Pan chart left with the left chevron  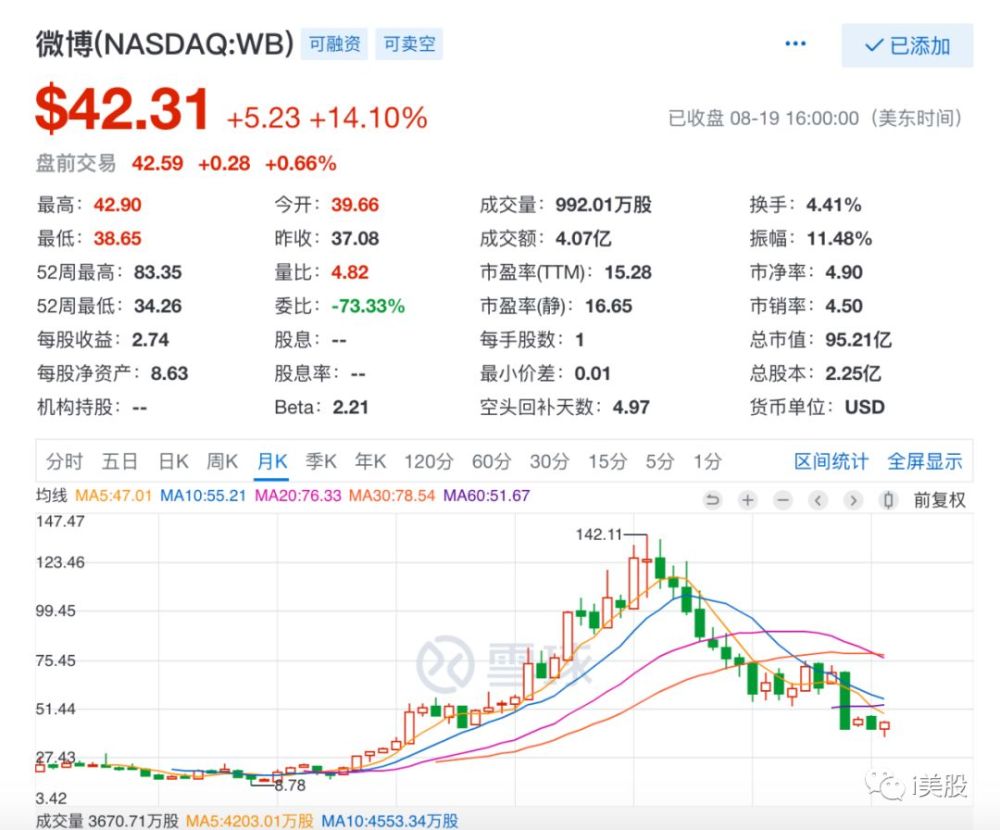pos(818,500)
